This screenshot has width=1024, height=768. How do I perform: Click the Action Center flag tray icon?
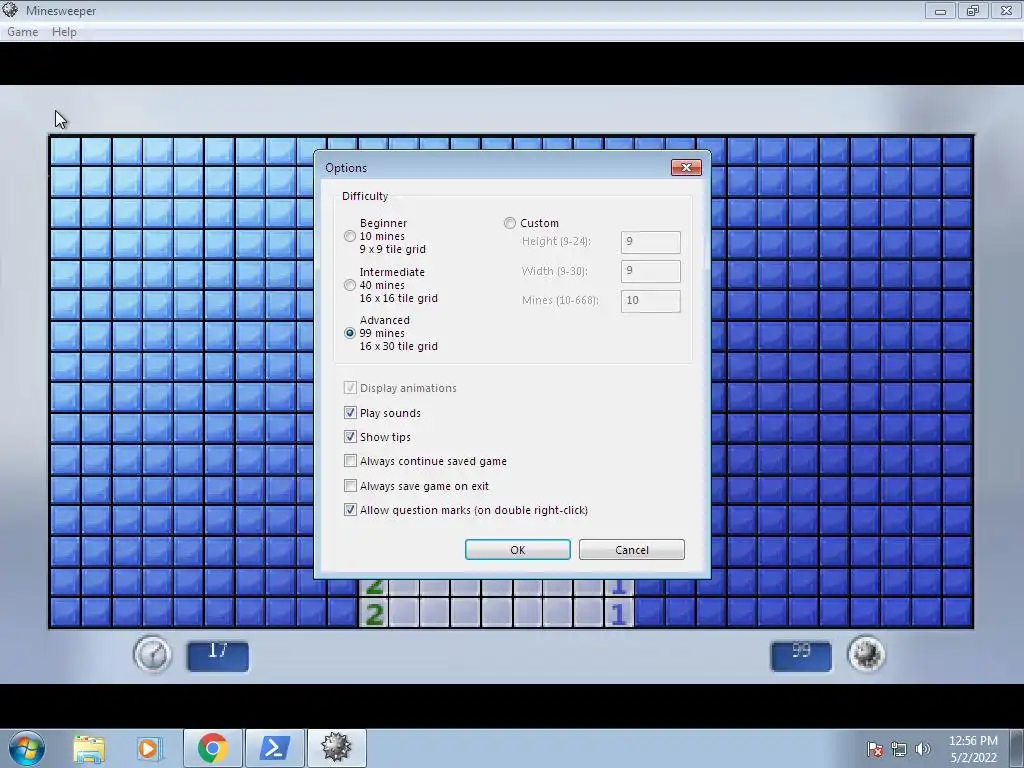point(875,749)
